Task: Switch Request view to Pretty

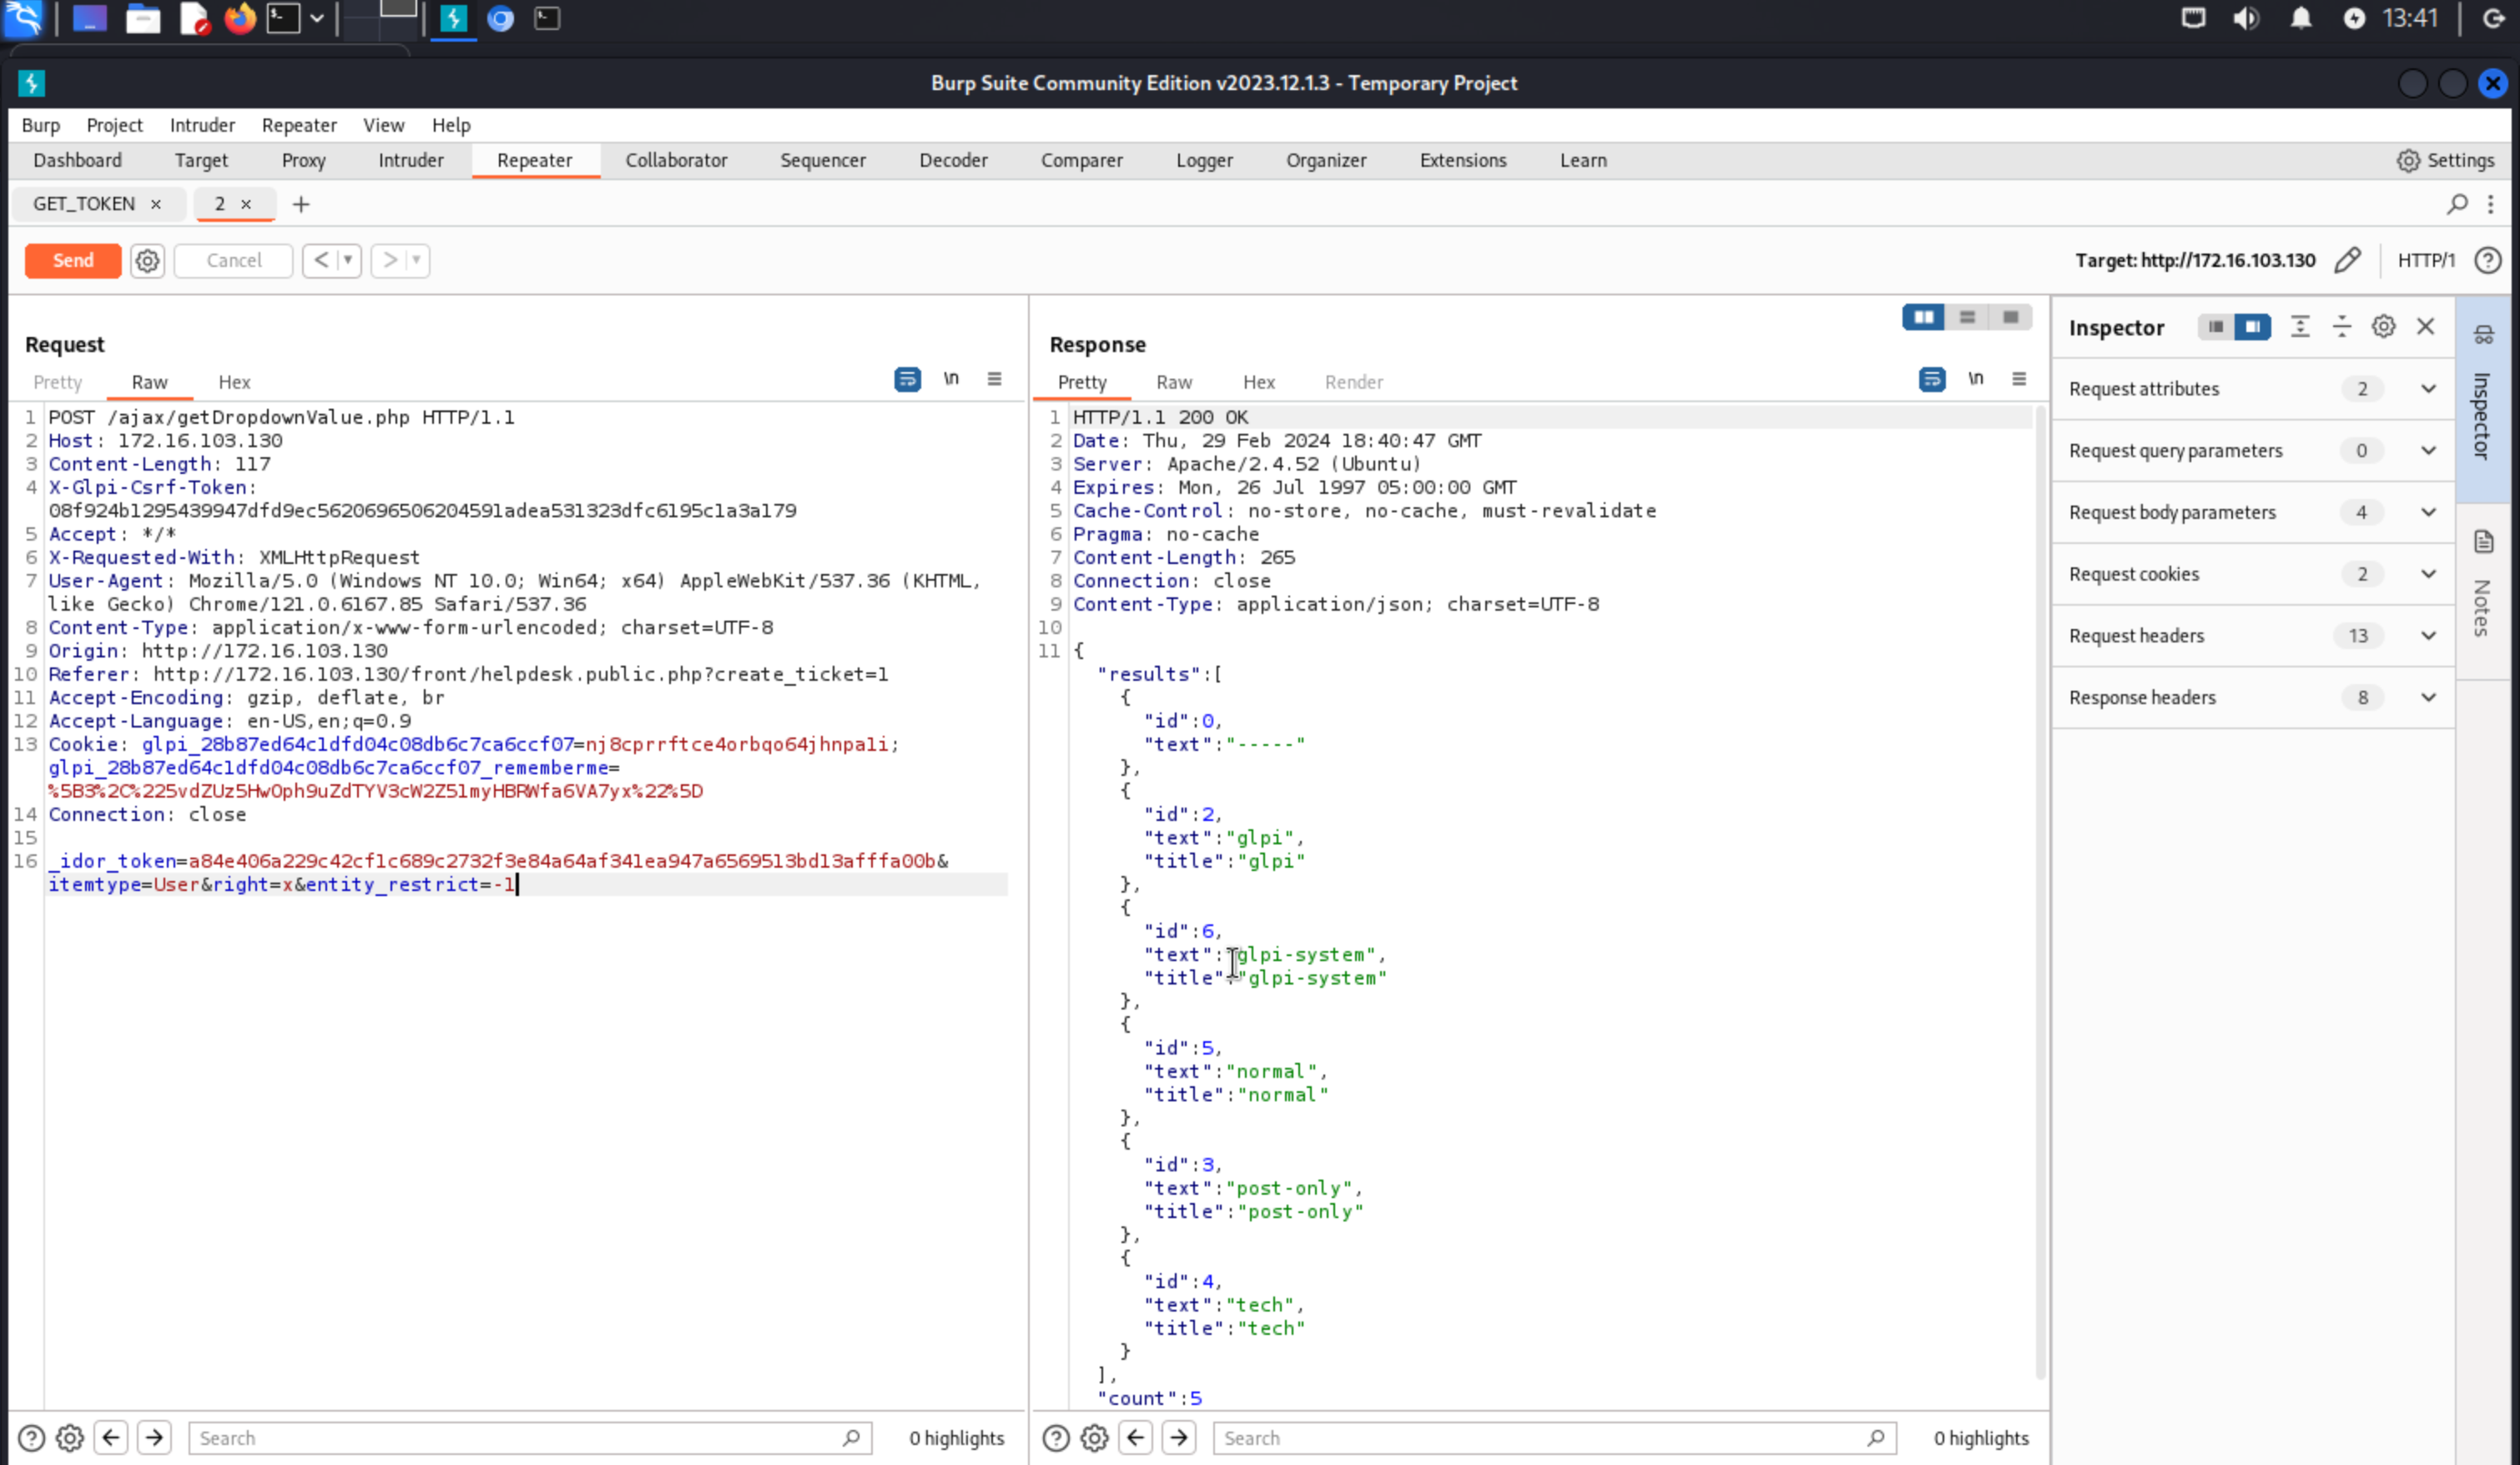Action: click(x=57, y=382)
